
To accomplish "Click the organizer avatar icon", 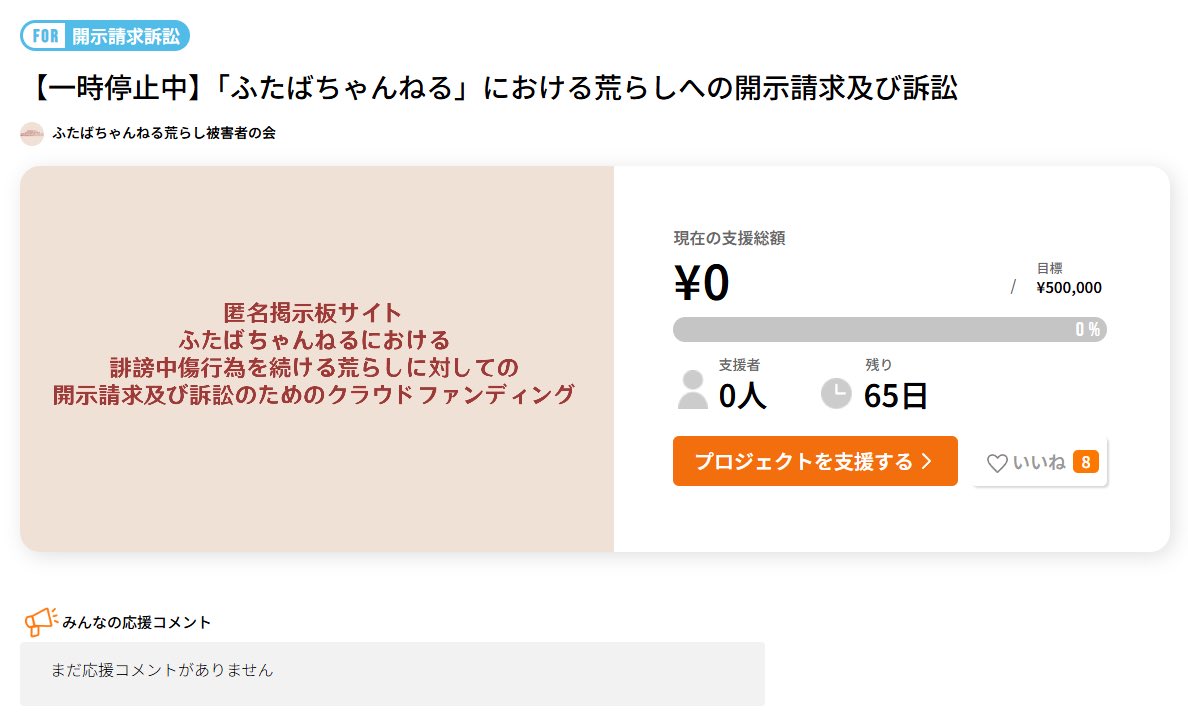I will pos(32,133).
